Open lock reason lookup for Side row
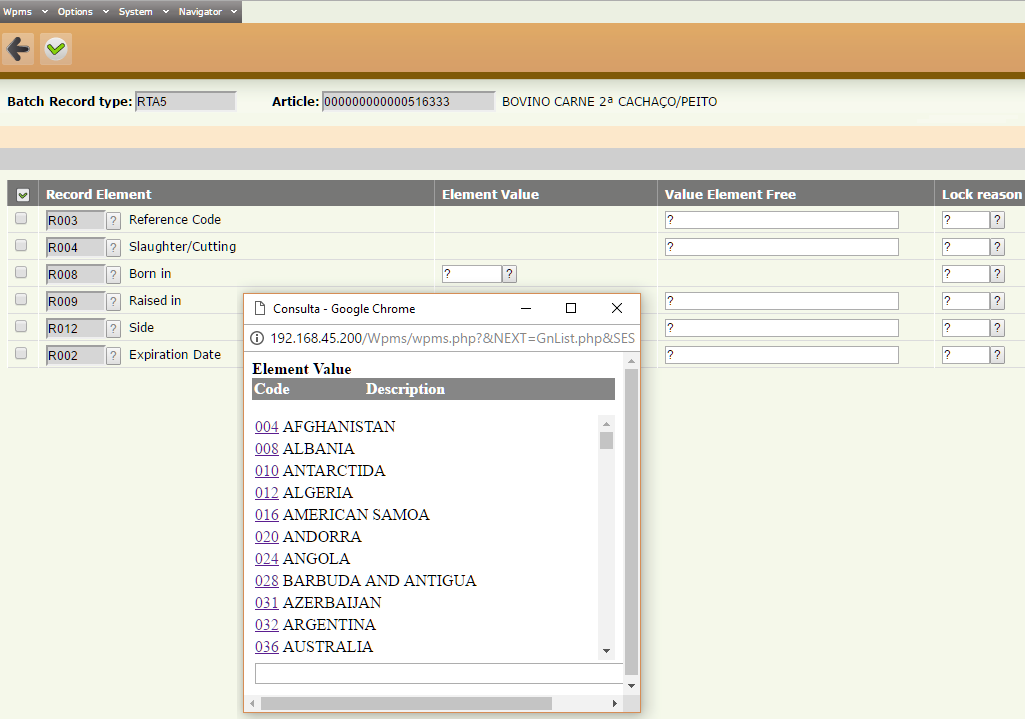 click(x=998, y=328)
